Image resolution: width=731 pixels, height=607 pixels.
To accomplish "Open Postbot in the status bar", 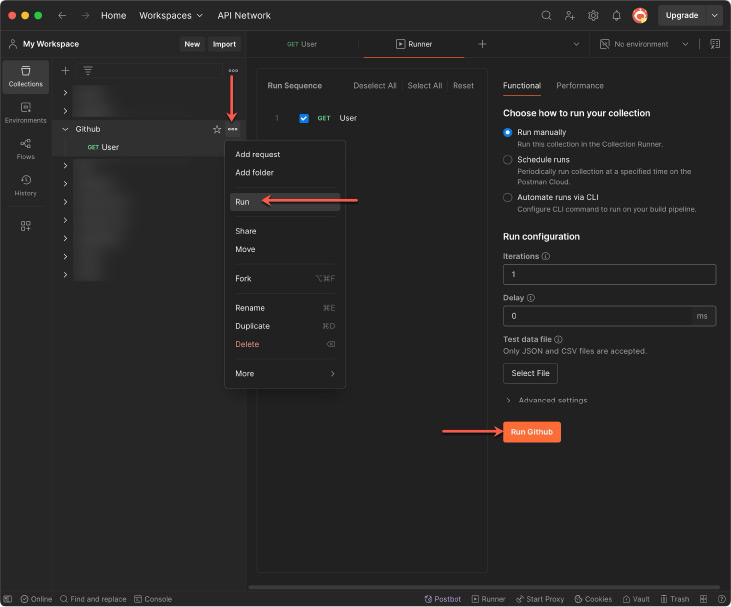I will (442, 599).
